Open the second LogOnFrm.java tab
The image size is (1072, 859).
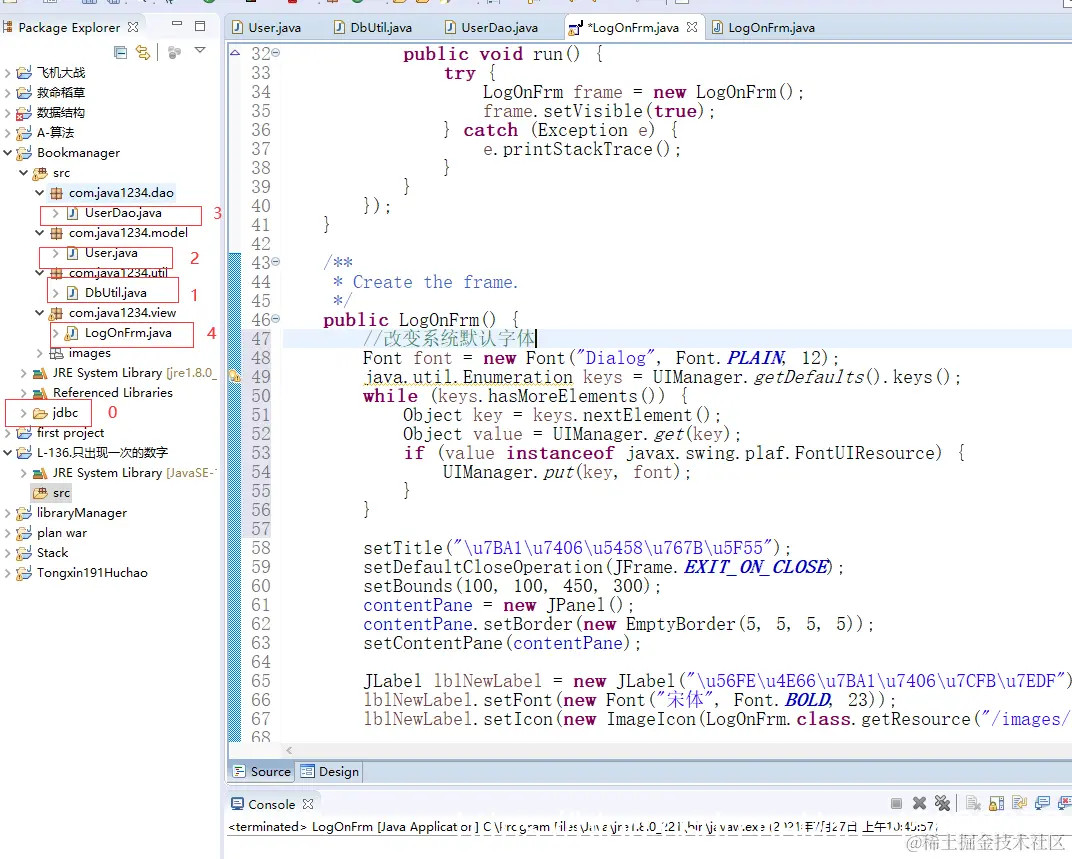coord(764,27)
